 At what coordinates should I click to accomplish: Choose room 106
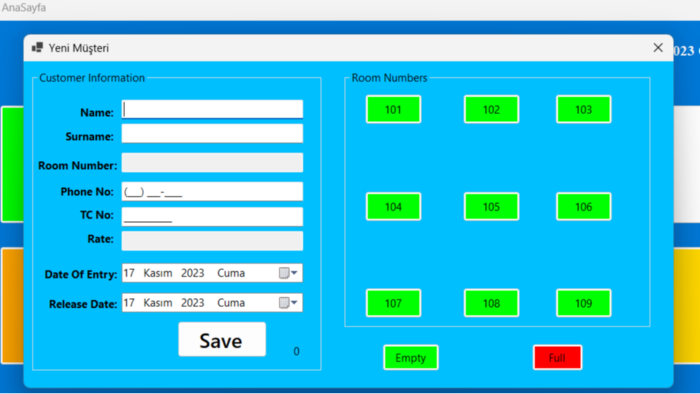[583, 207]
